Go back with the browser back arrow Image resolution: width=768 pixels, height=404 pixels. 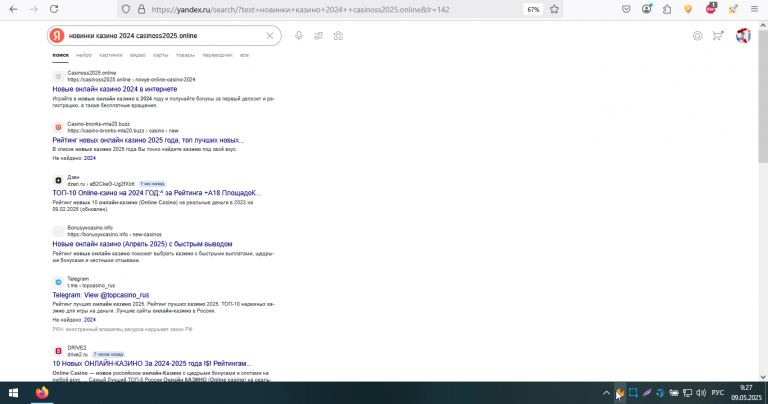(13, 9)
